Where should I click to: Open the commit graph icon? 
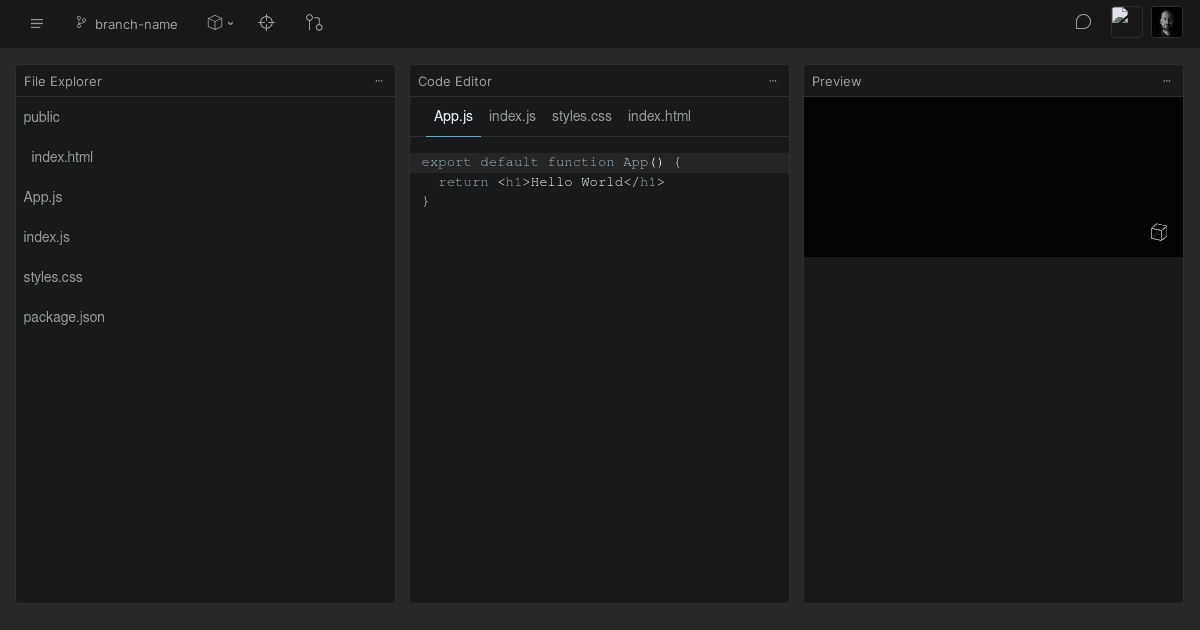point(314,23)
